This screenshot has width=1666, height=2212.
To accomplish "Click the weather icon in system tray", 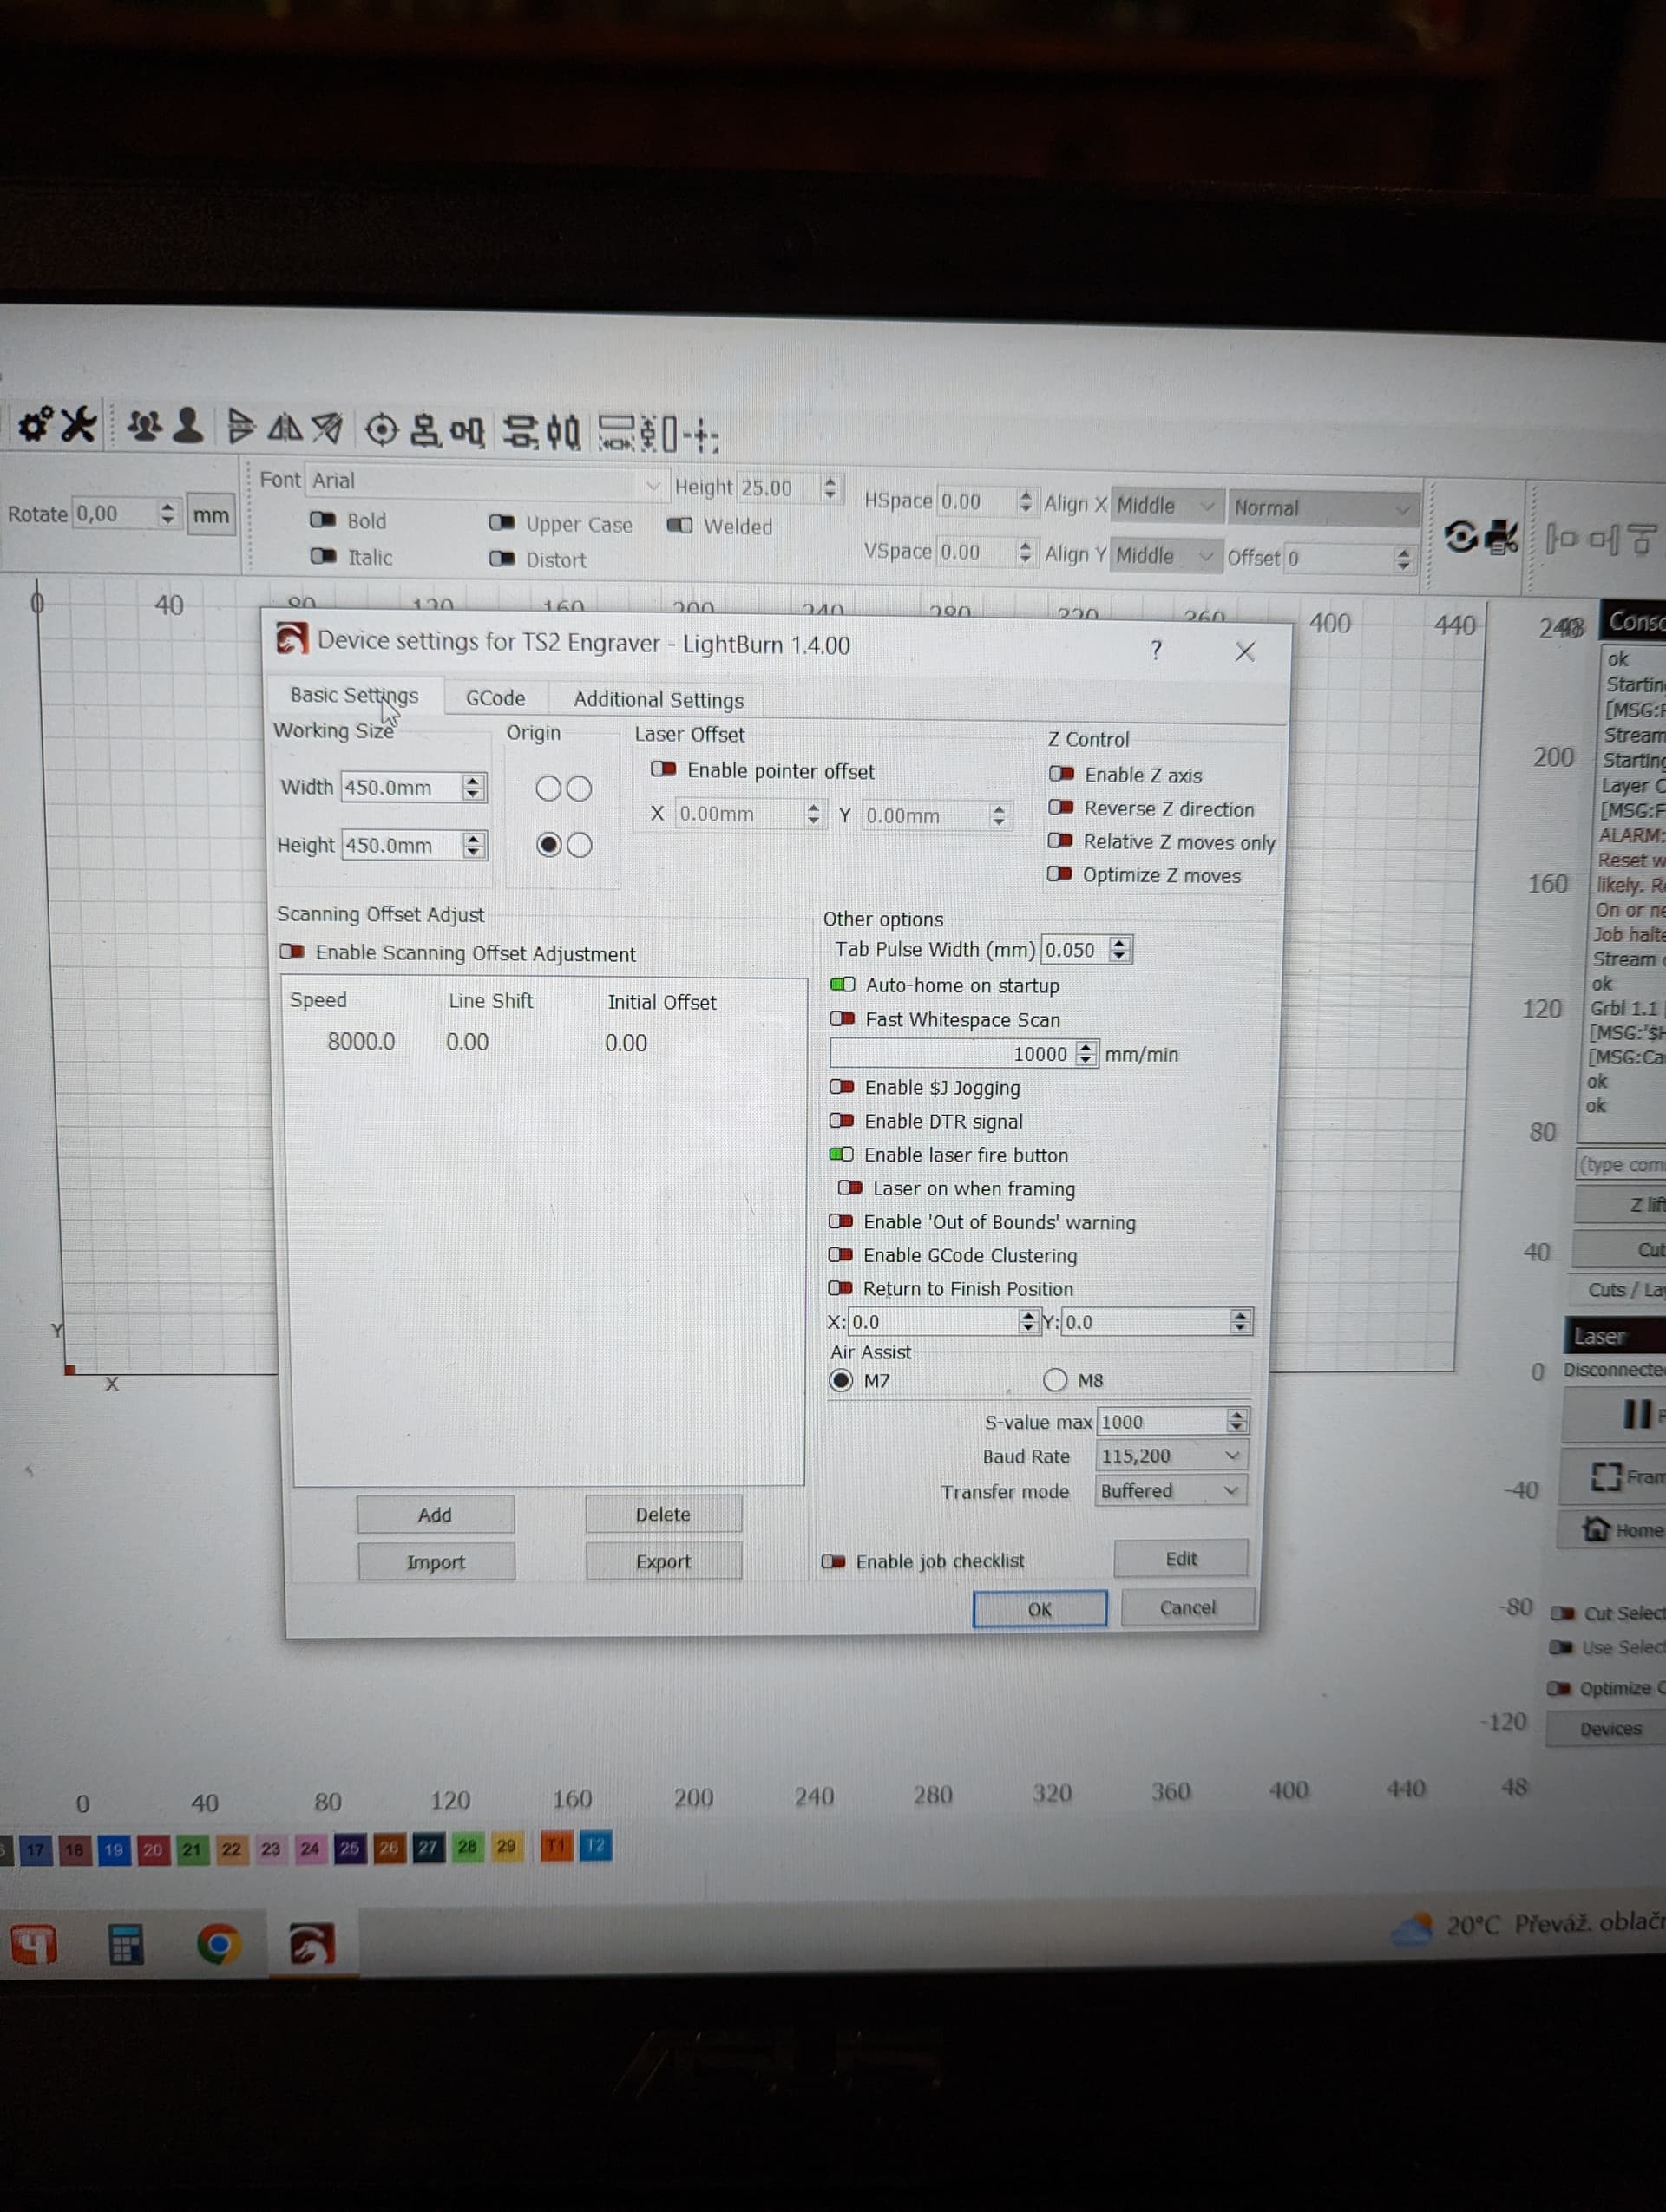I will pos(1412,1929).
